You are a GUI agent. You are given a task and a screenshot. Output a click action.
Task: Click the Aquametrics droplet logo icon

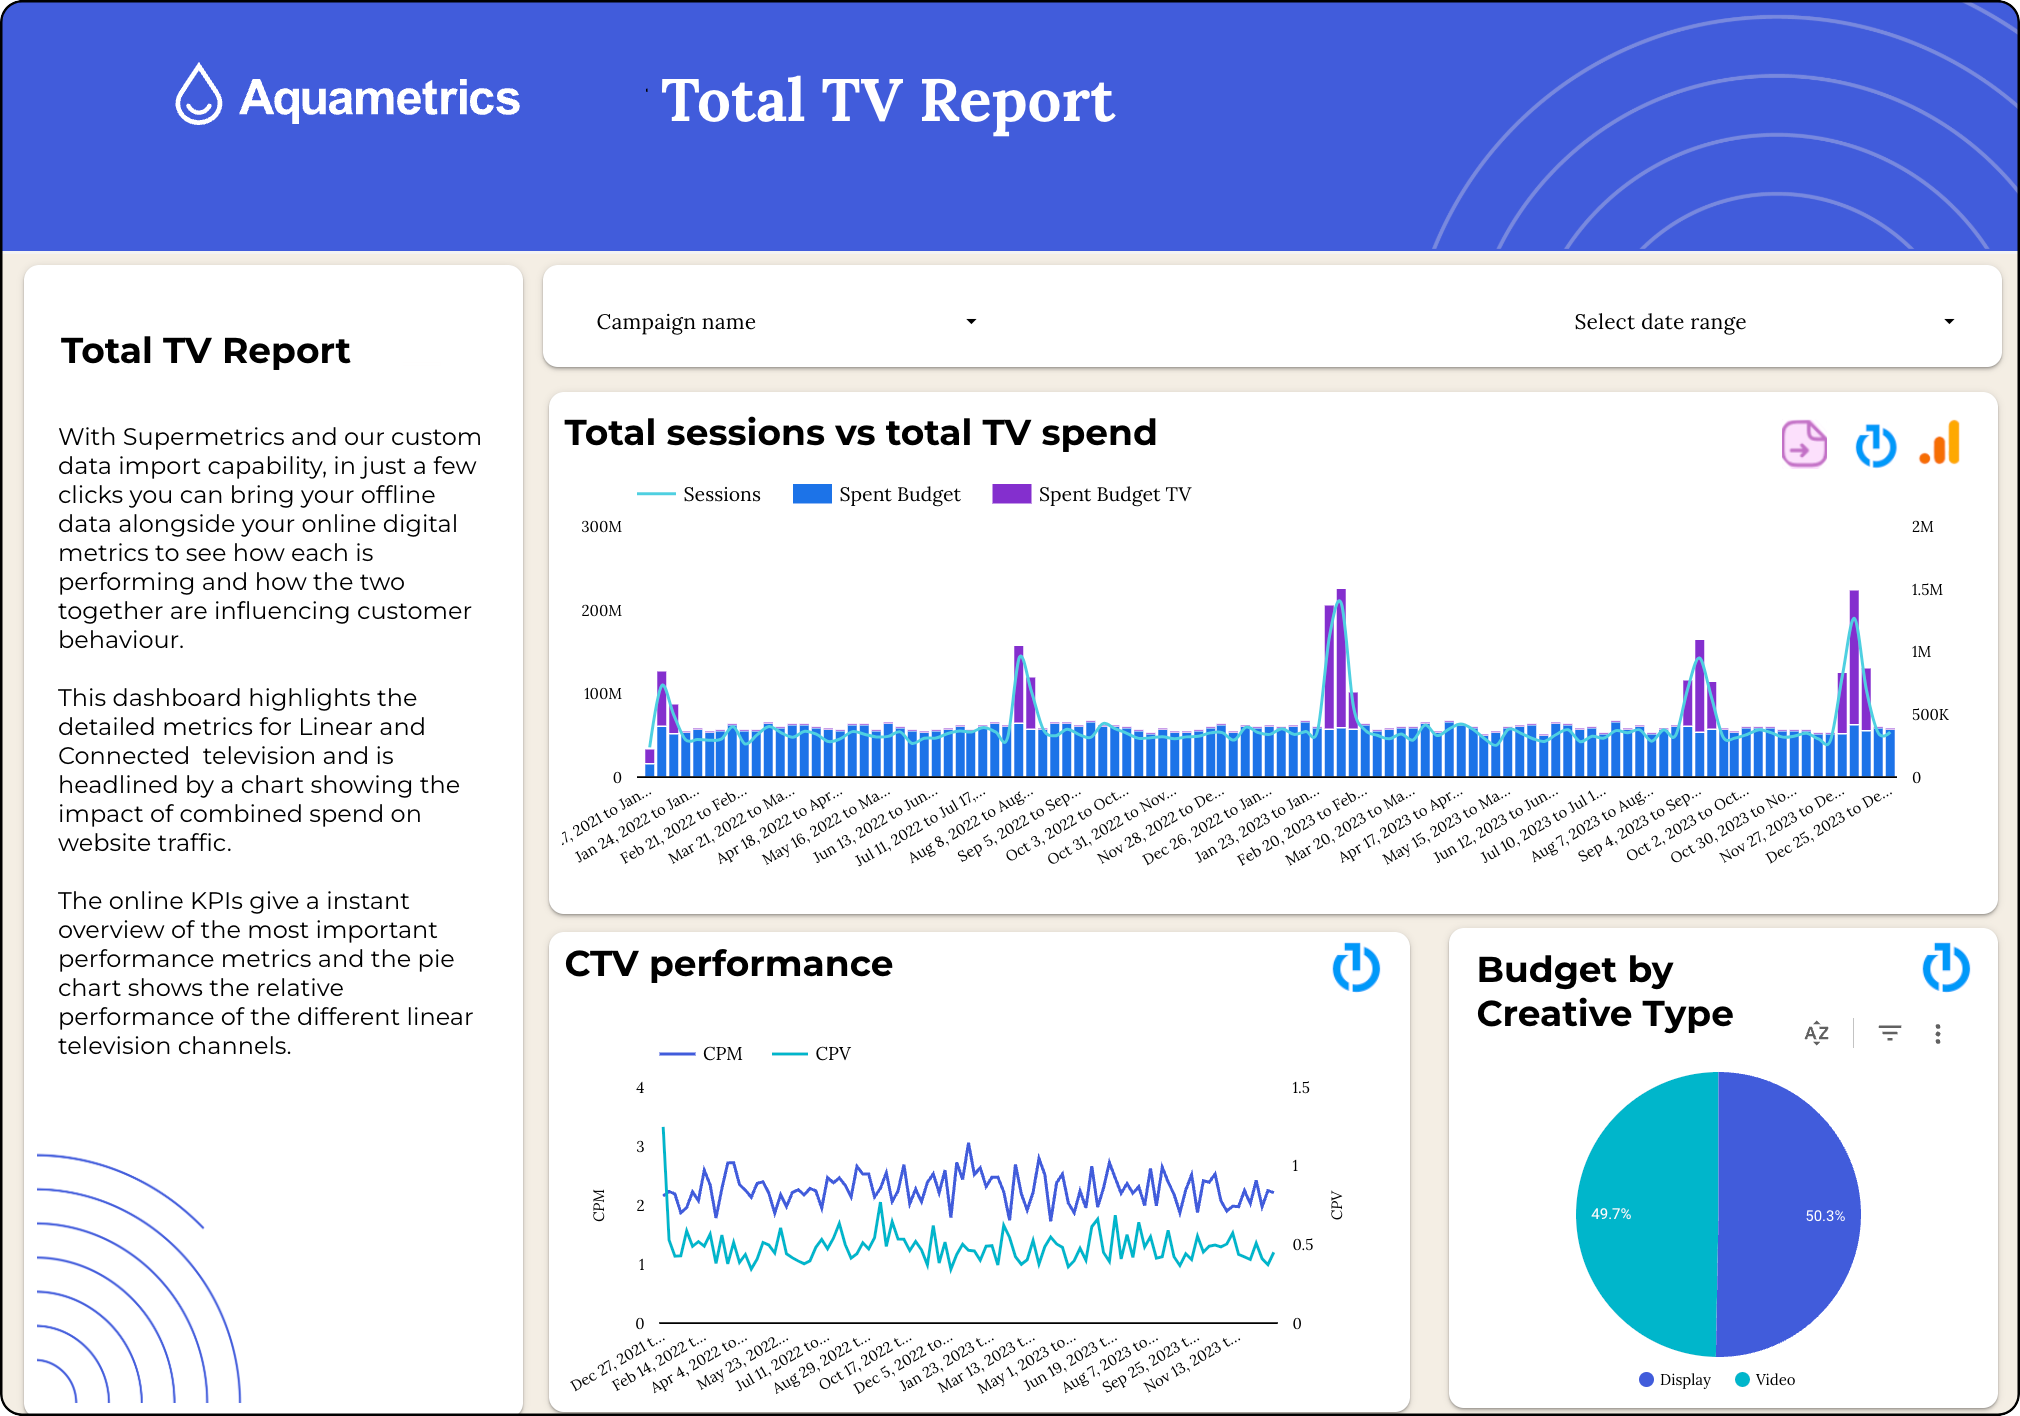(x=198, y=96)
